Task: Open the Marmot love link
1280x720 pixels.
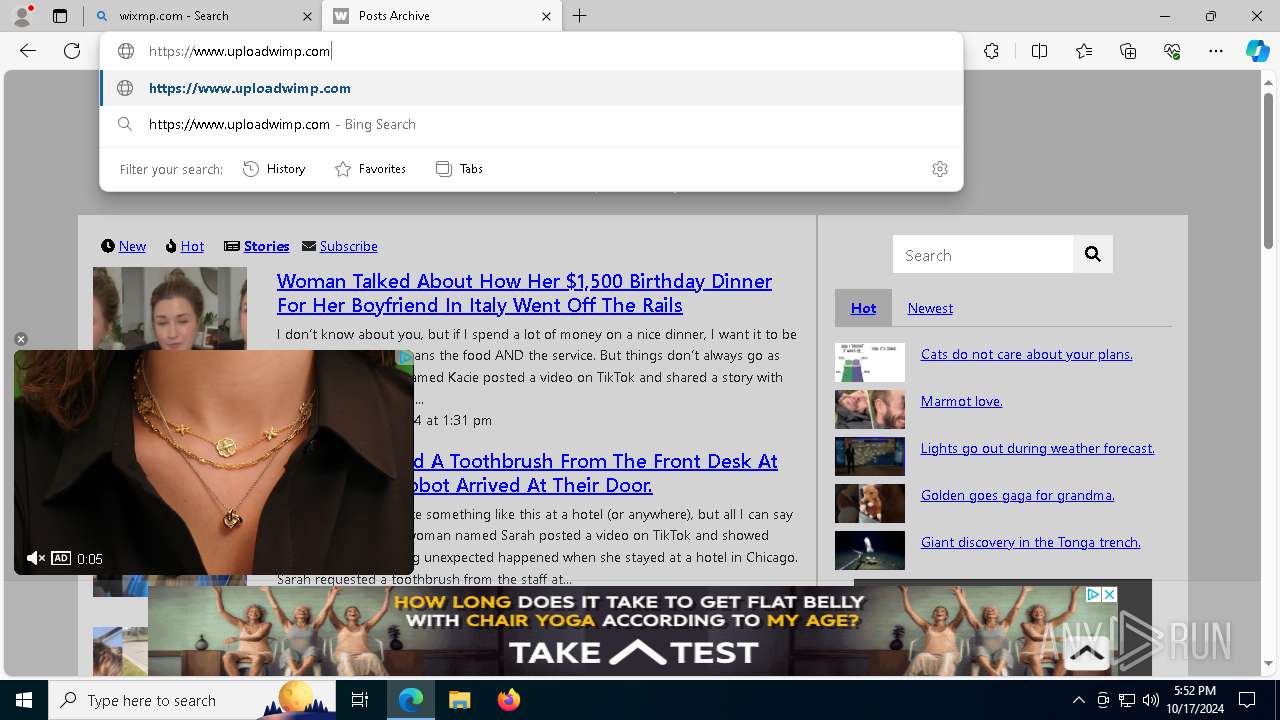Action: point(961,401)
